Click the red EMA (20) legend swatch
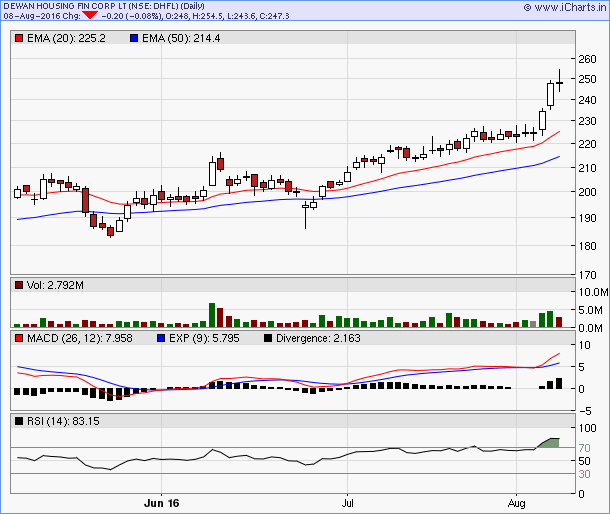This screenshot has height=514, width=610. tap(19, 38)
